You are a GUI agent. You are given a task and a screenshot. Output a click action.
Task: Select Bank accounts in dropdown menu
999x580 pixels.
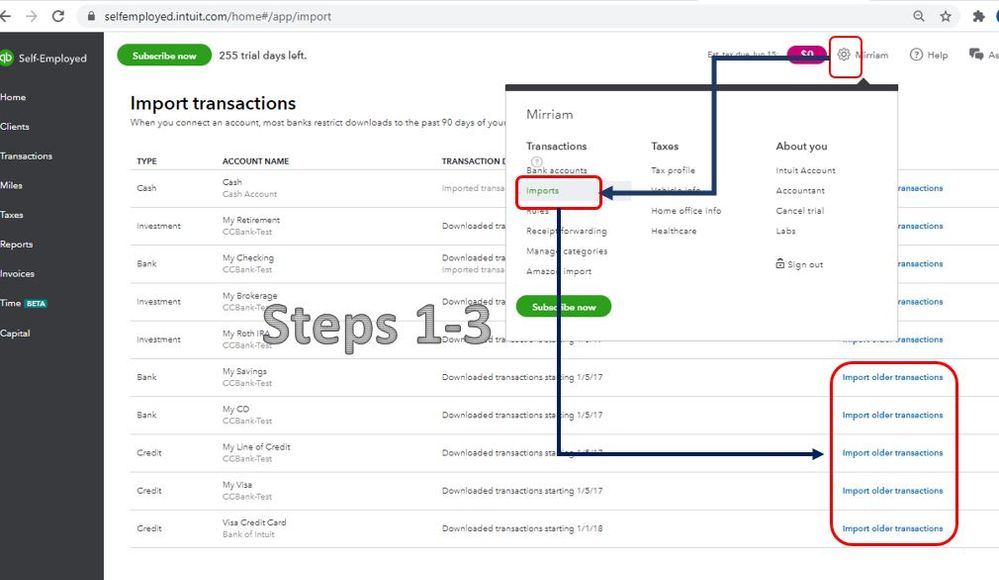(x=556, y=170)
